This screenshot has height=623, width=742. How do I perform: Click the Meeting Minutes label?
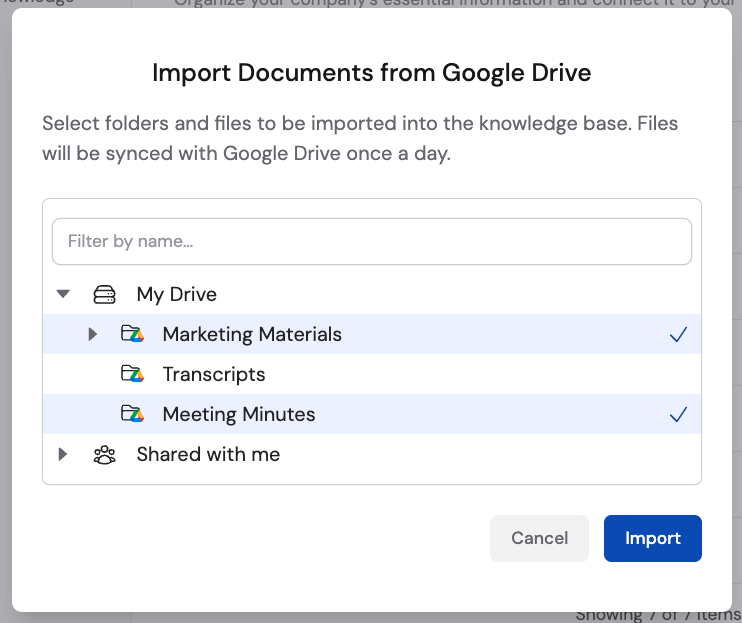239,414
